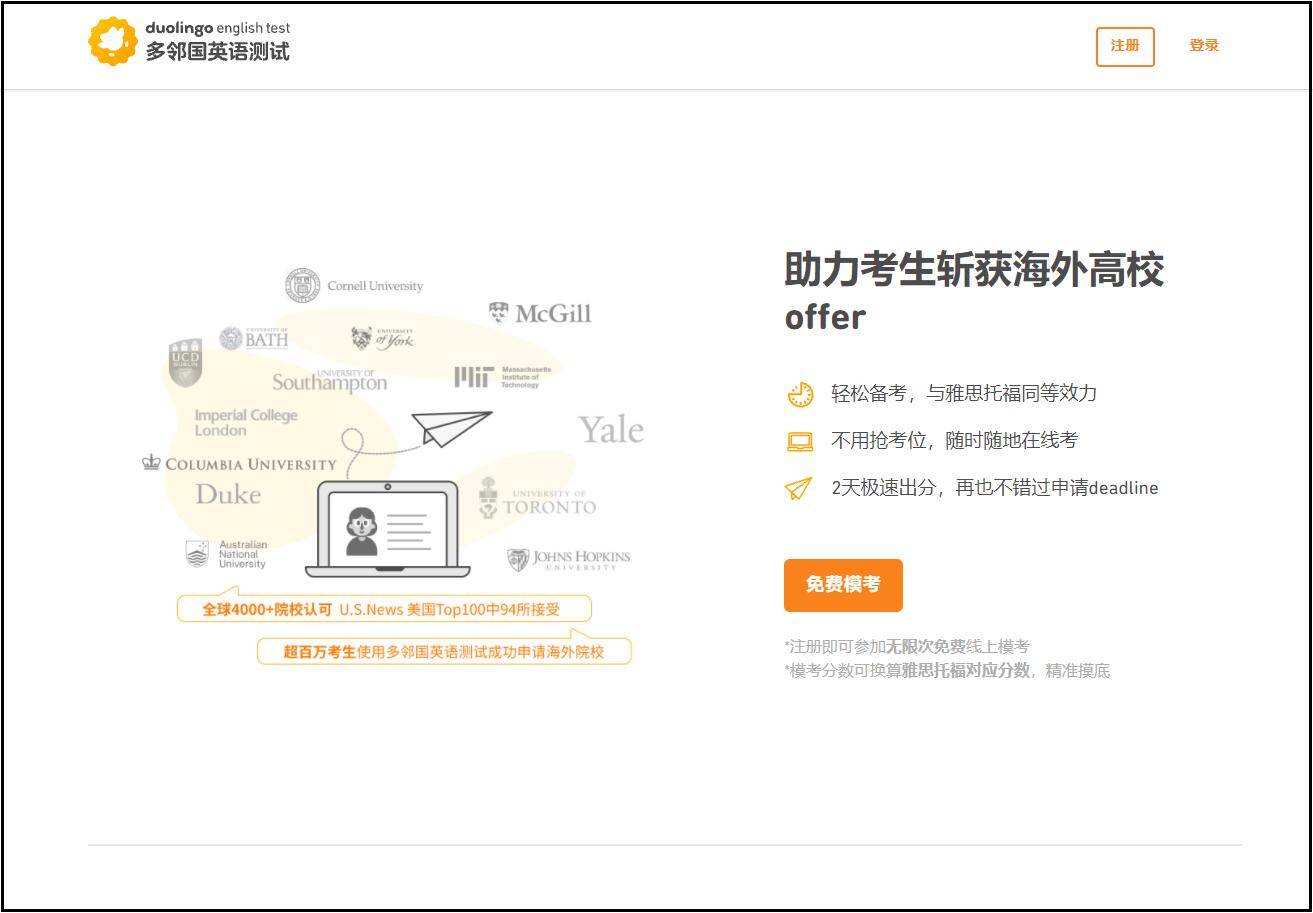Start the 免费模考 free practice test
Viewport: 1313px width, 913px height.
coord(843,585)
